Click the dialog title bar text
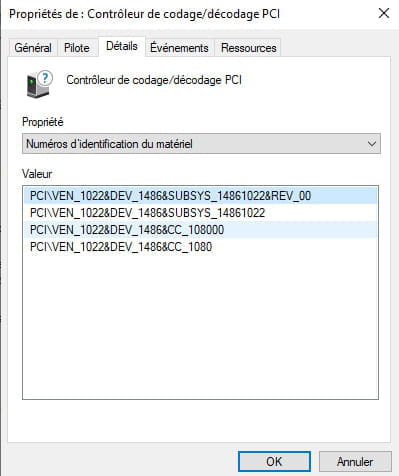399x476 pixels. pos(144,14)
